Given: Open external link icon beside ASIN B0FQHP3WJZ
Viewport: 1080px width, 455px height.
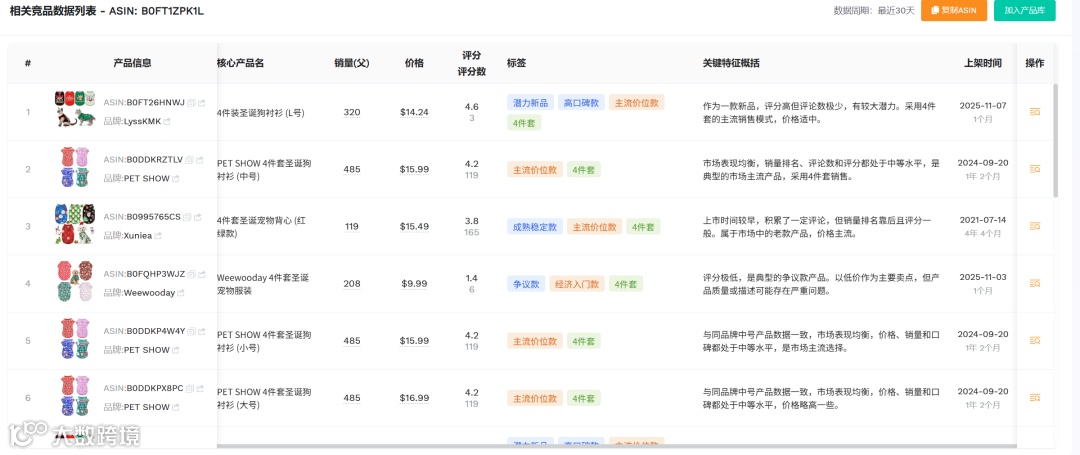Looking at the screenshot, I should 201,275.
